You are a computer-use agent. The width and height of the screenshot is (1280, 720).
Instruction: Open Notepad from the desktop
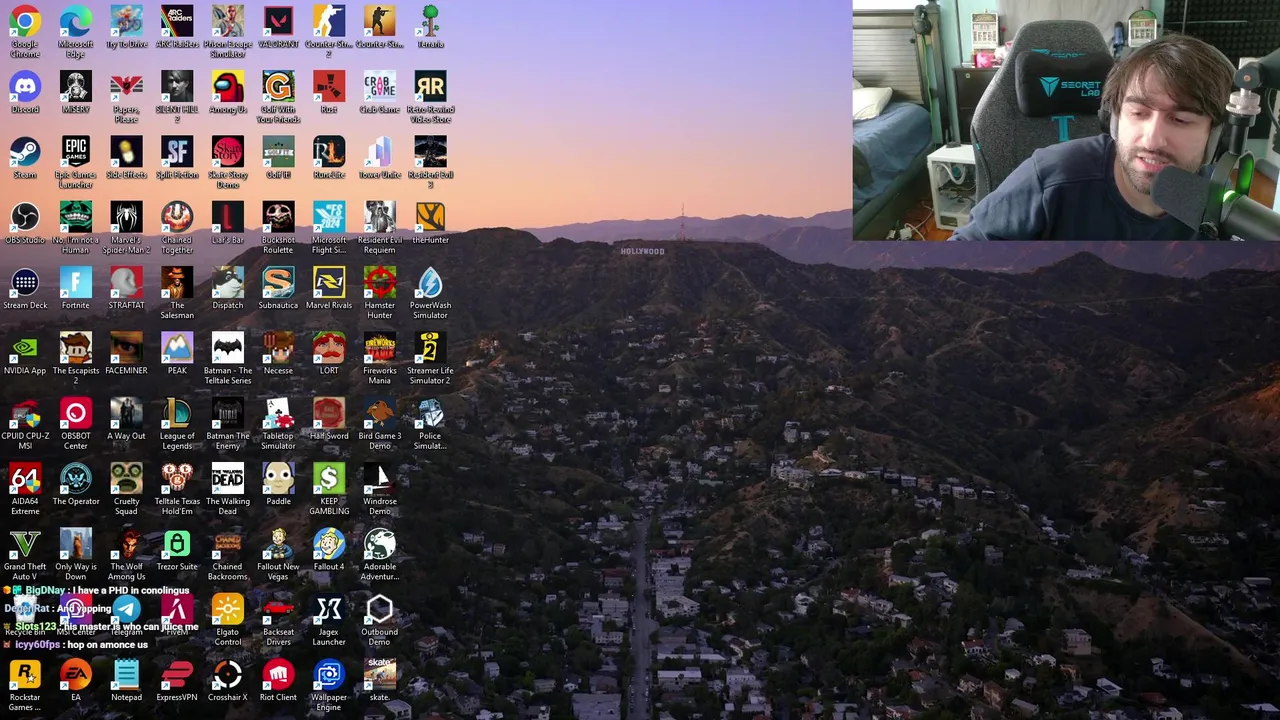[x=126, y=675]
